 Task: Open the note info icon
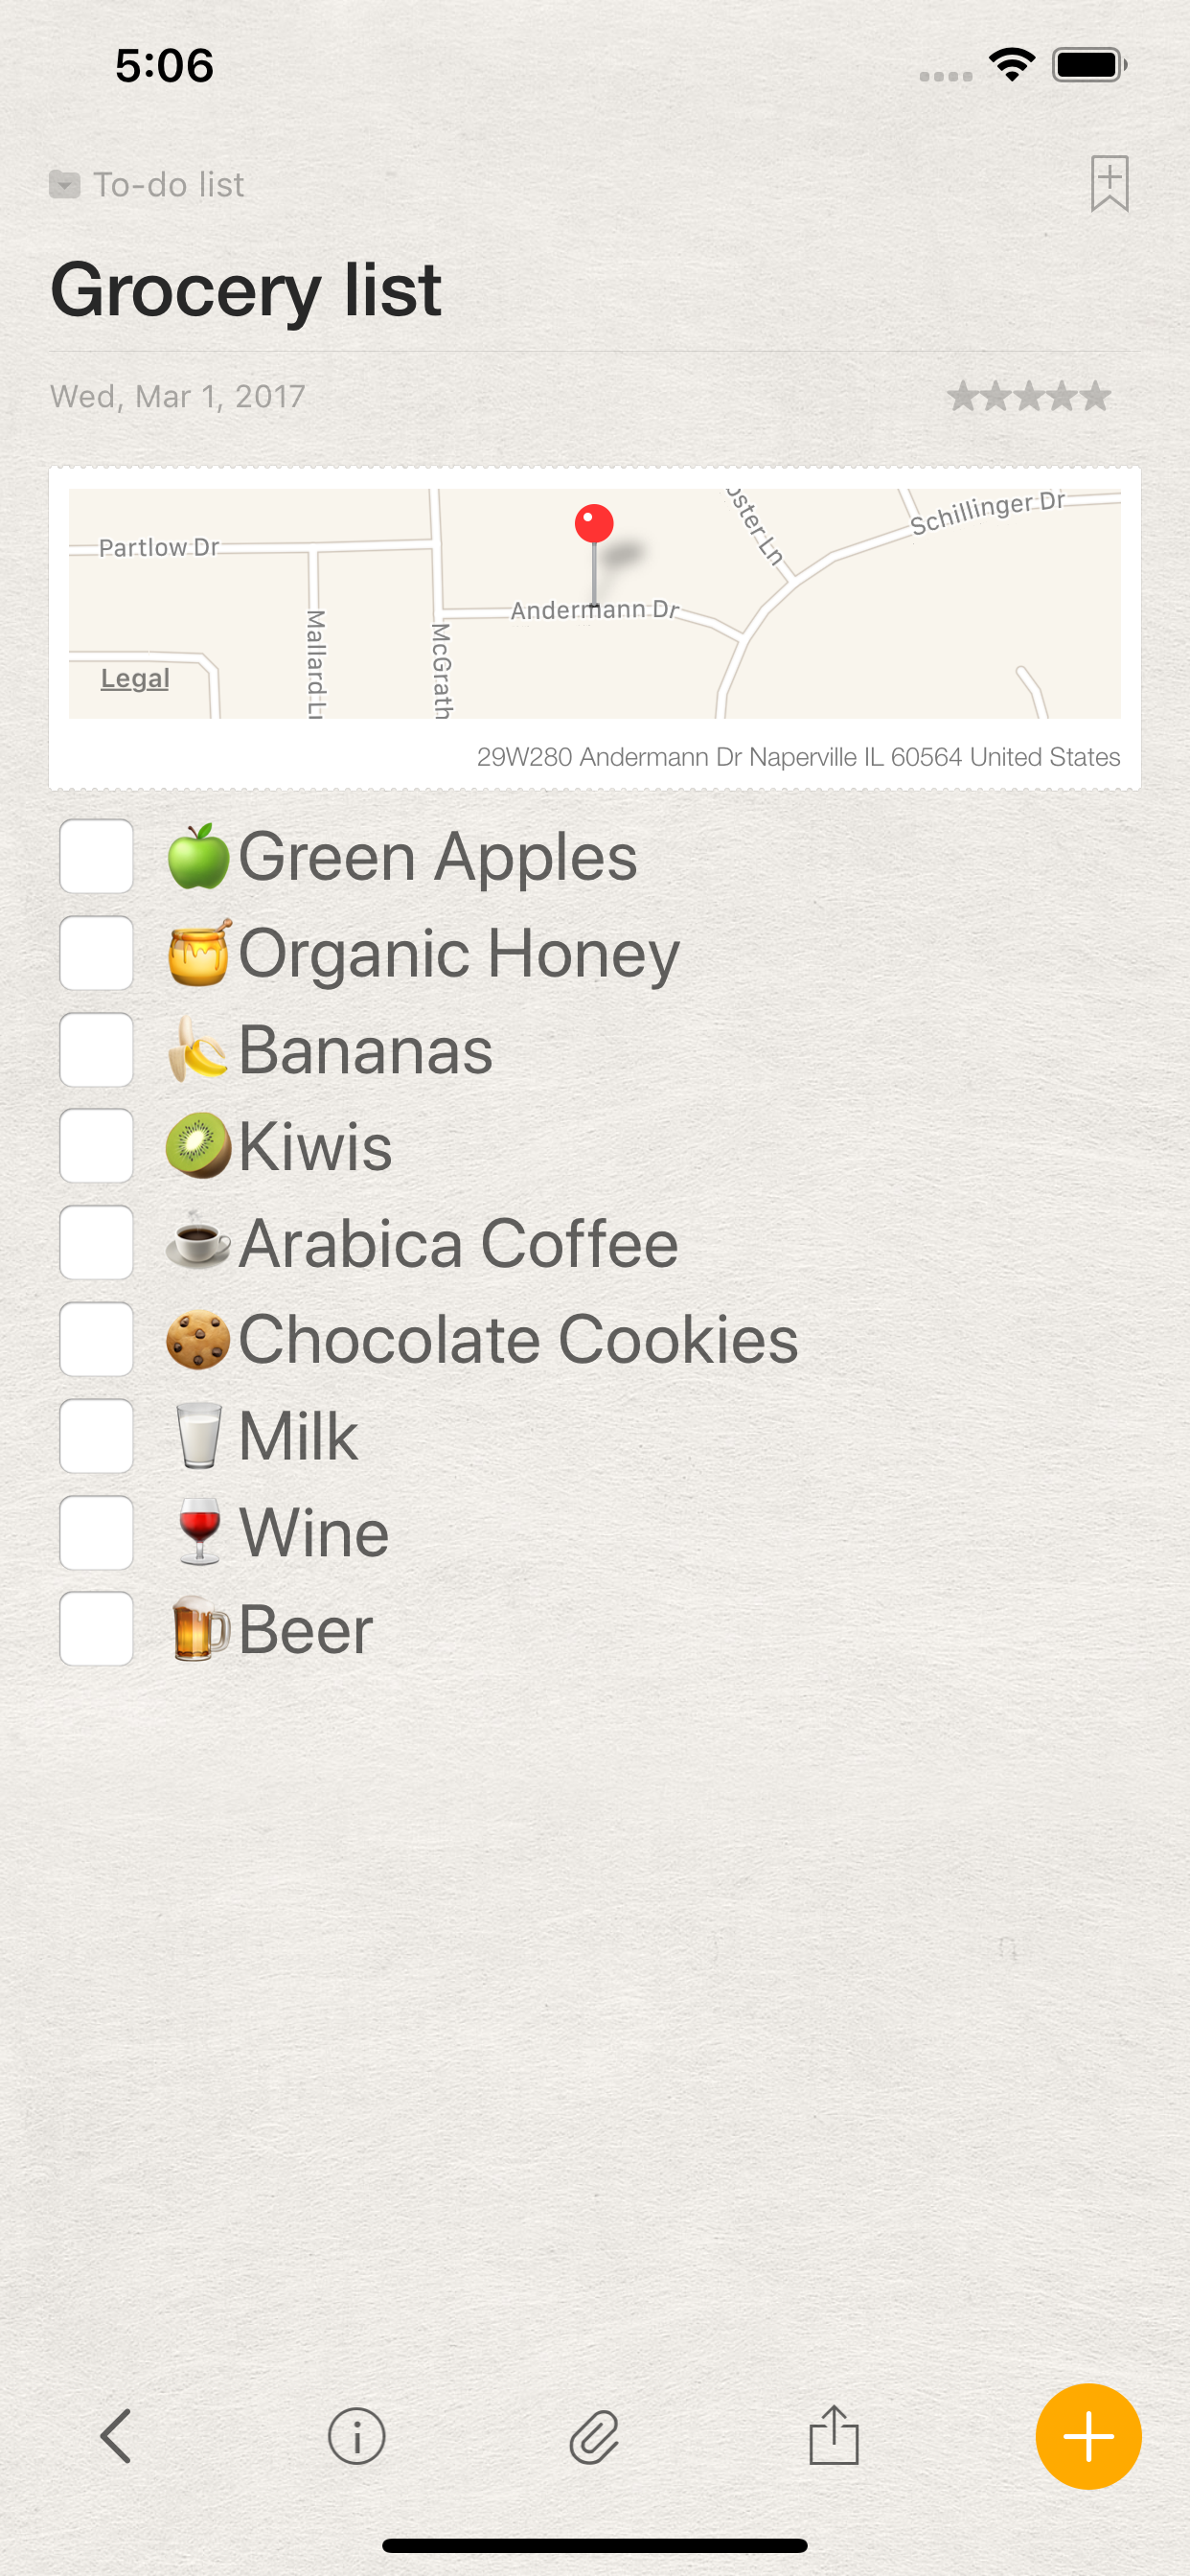pos(356,2436)
